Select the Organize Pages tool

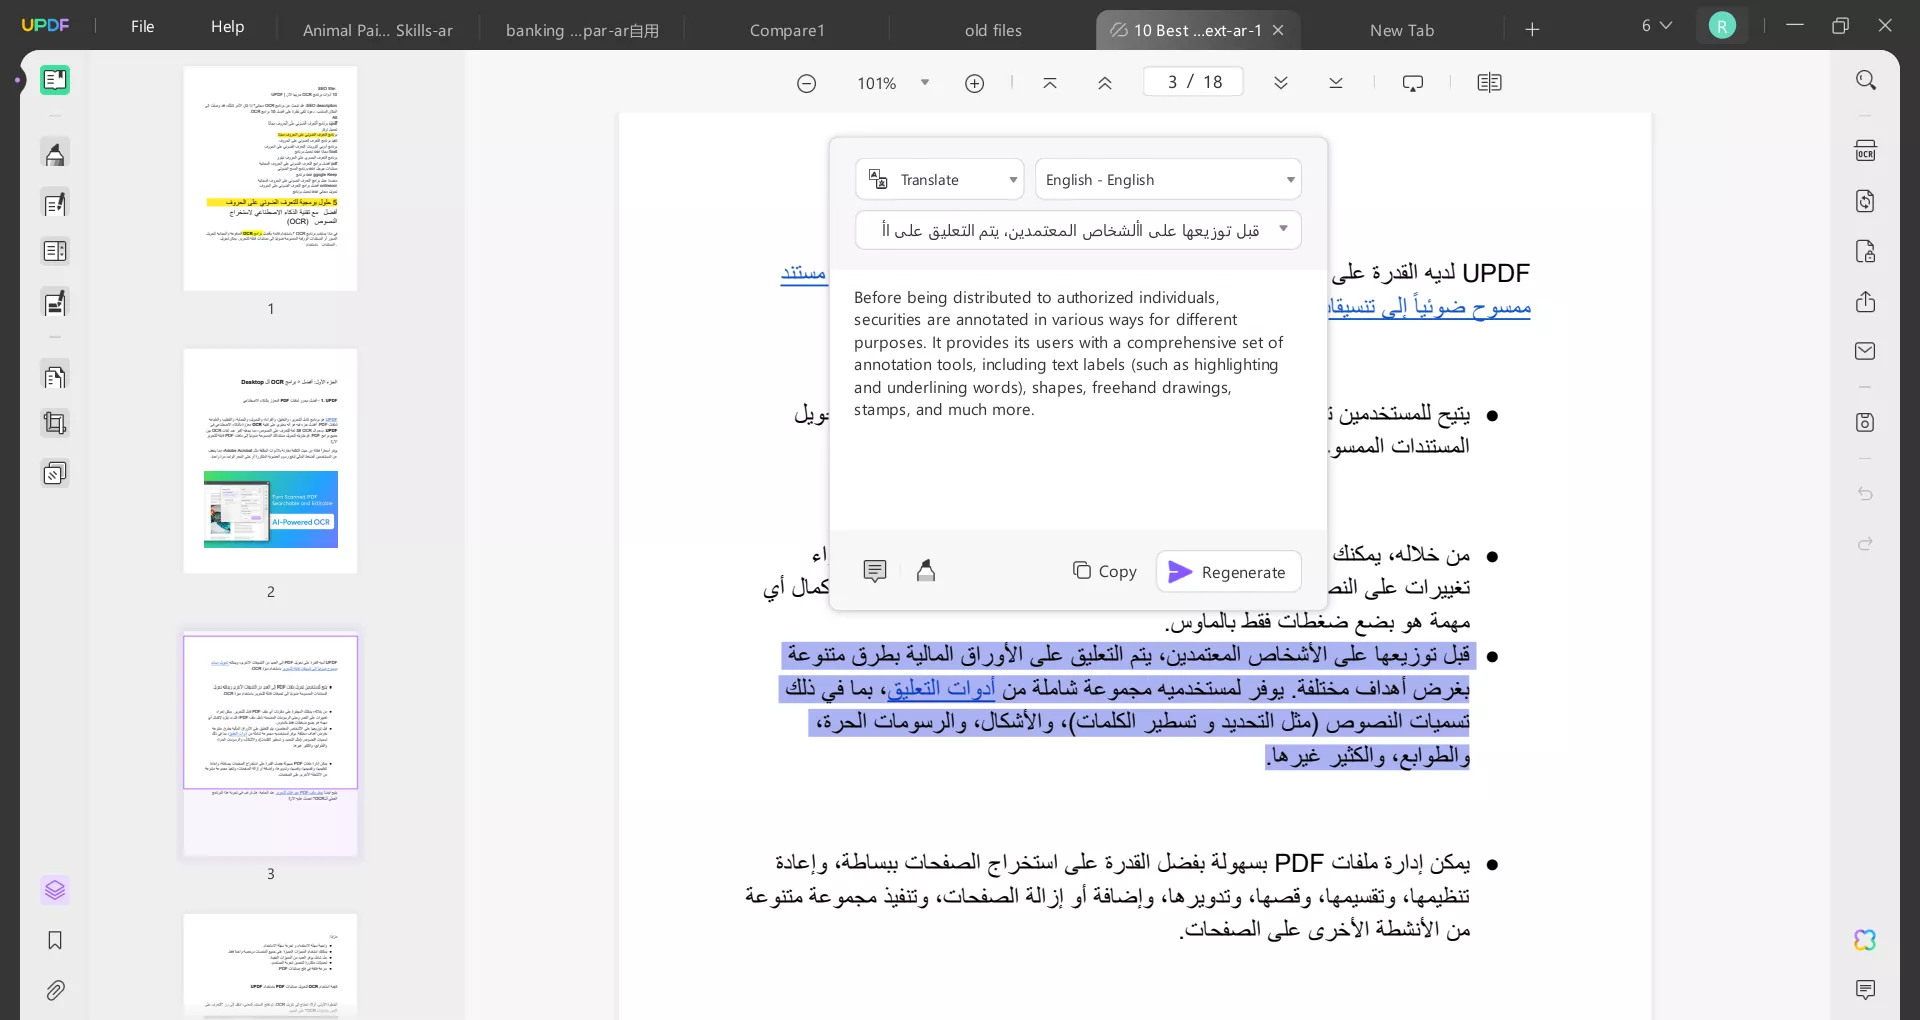point(55,376)
